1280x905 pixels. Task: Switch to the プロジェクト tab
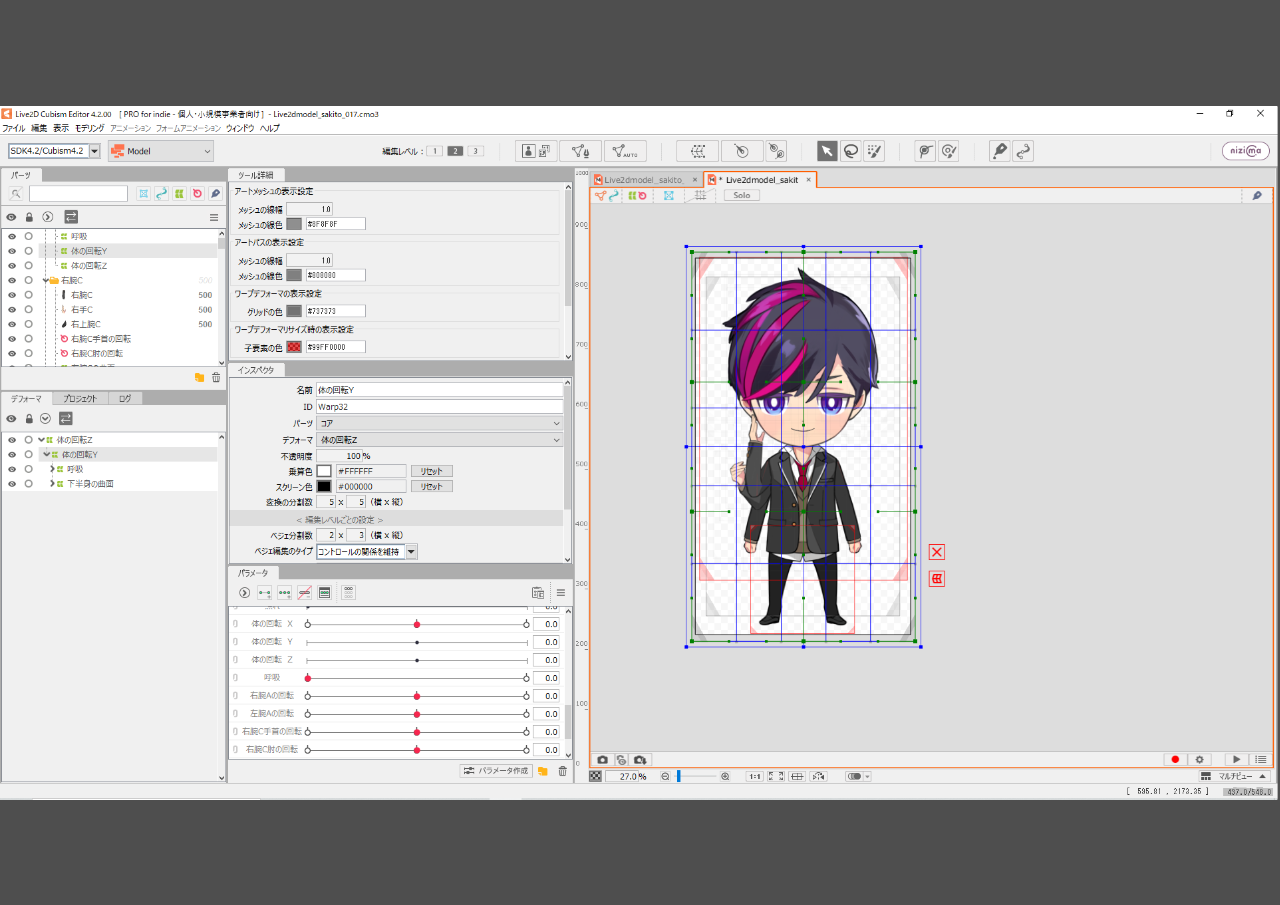(81, 398)
